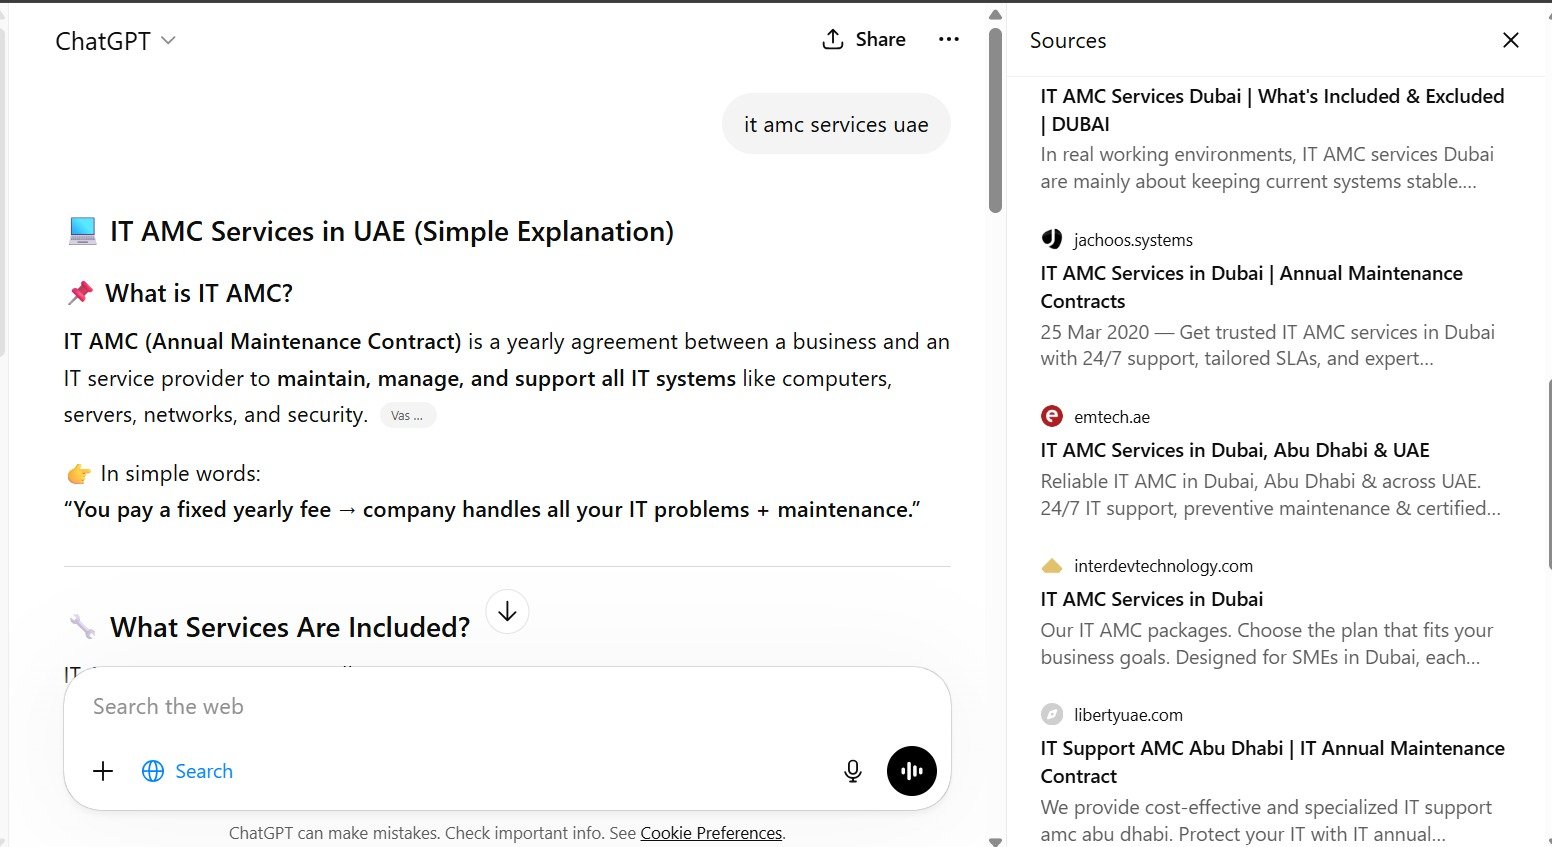This screenshot has width=1552, height=847.
Task: Open the Cookie Preferences link
Action: point(711,833)
